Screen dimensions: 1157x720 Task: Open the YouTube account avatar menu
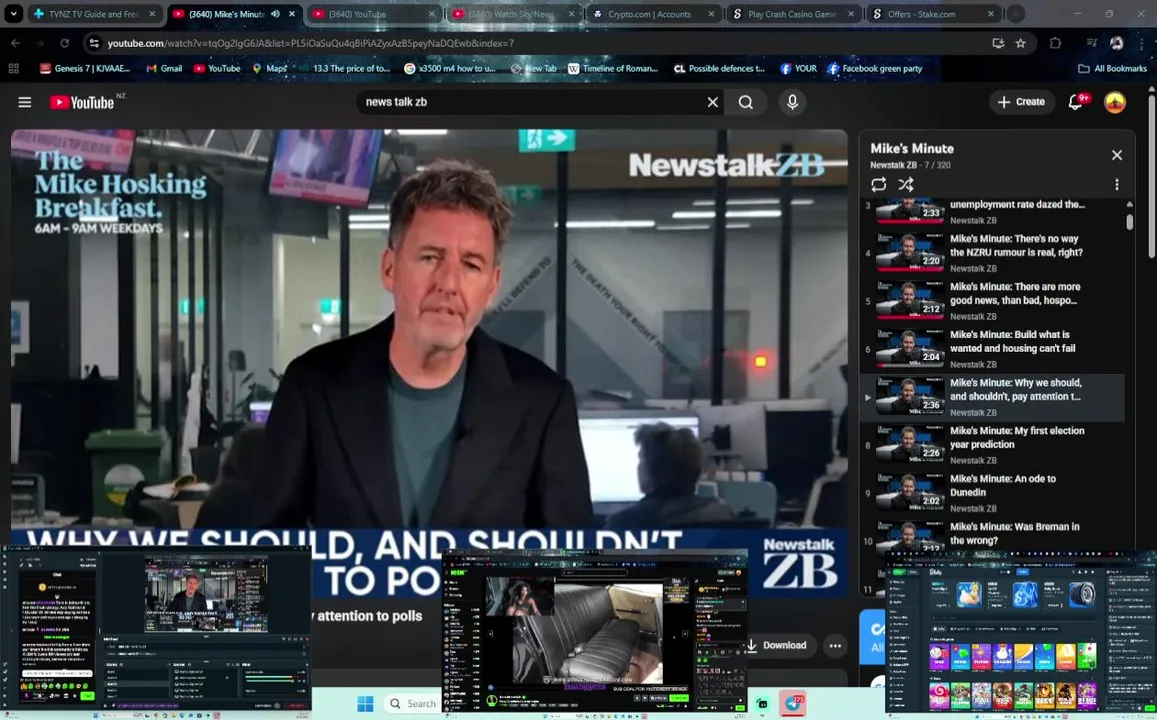pos(1115,102)
